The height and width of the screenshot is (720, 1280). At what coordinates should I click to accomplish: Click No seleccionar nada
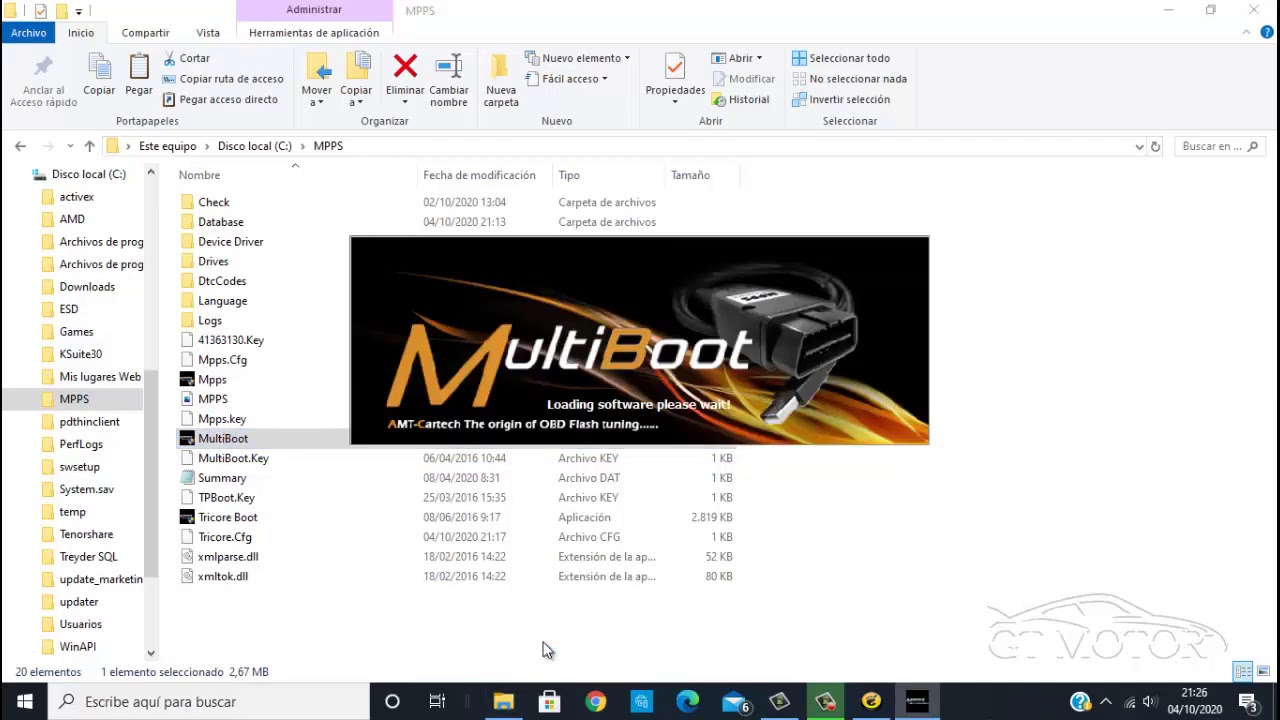[x=850, y=79]
